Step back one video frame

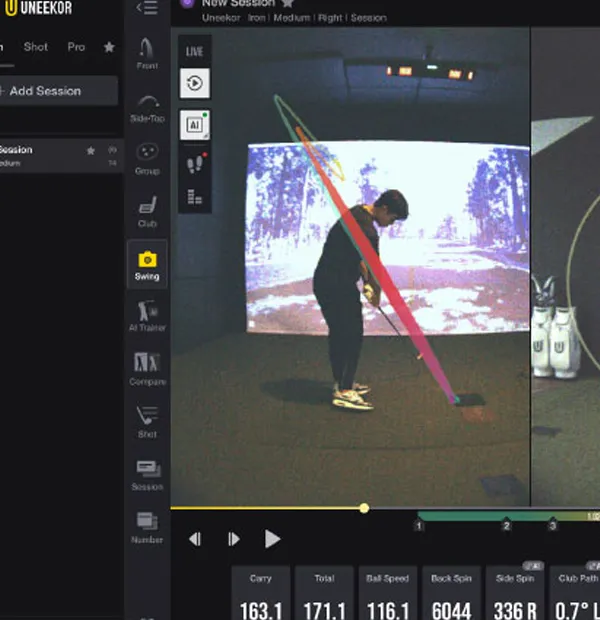pyautogui.click(x=195, y=539)
